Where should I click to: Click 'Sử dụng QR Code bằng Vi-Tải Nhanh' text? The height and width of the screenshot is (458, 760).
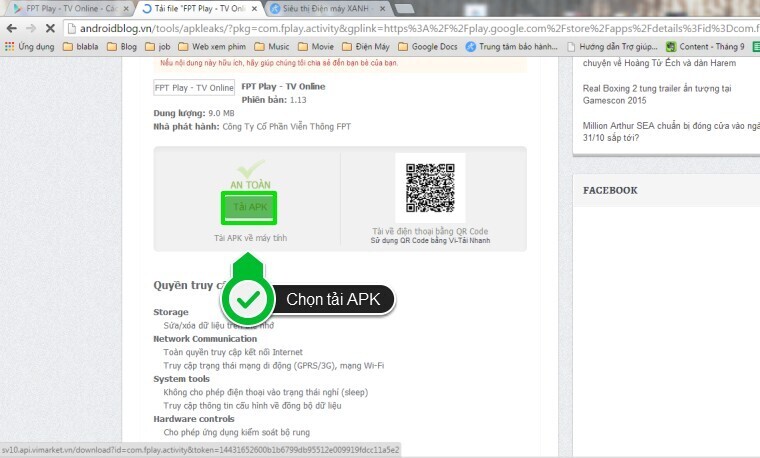click(430, 240)
